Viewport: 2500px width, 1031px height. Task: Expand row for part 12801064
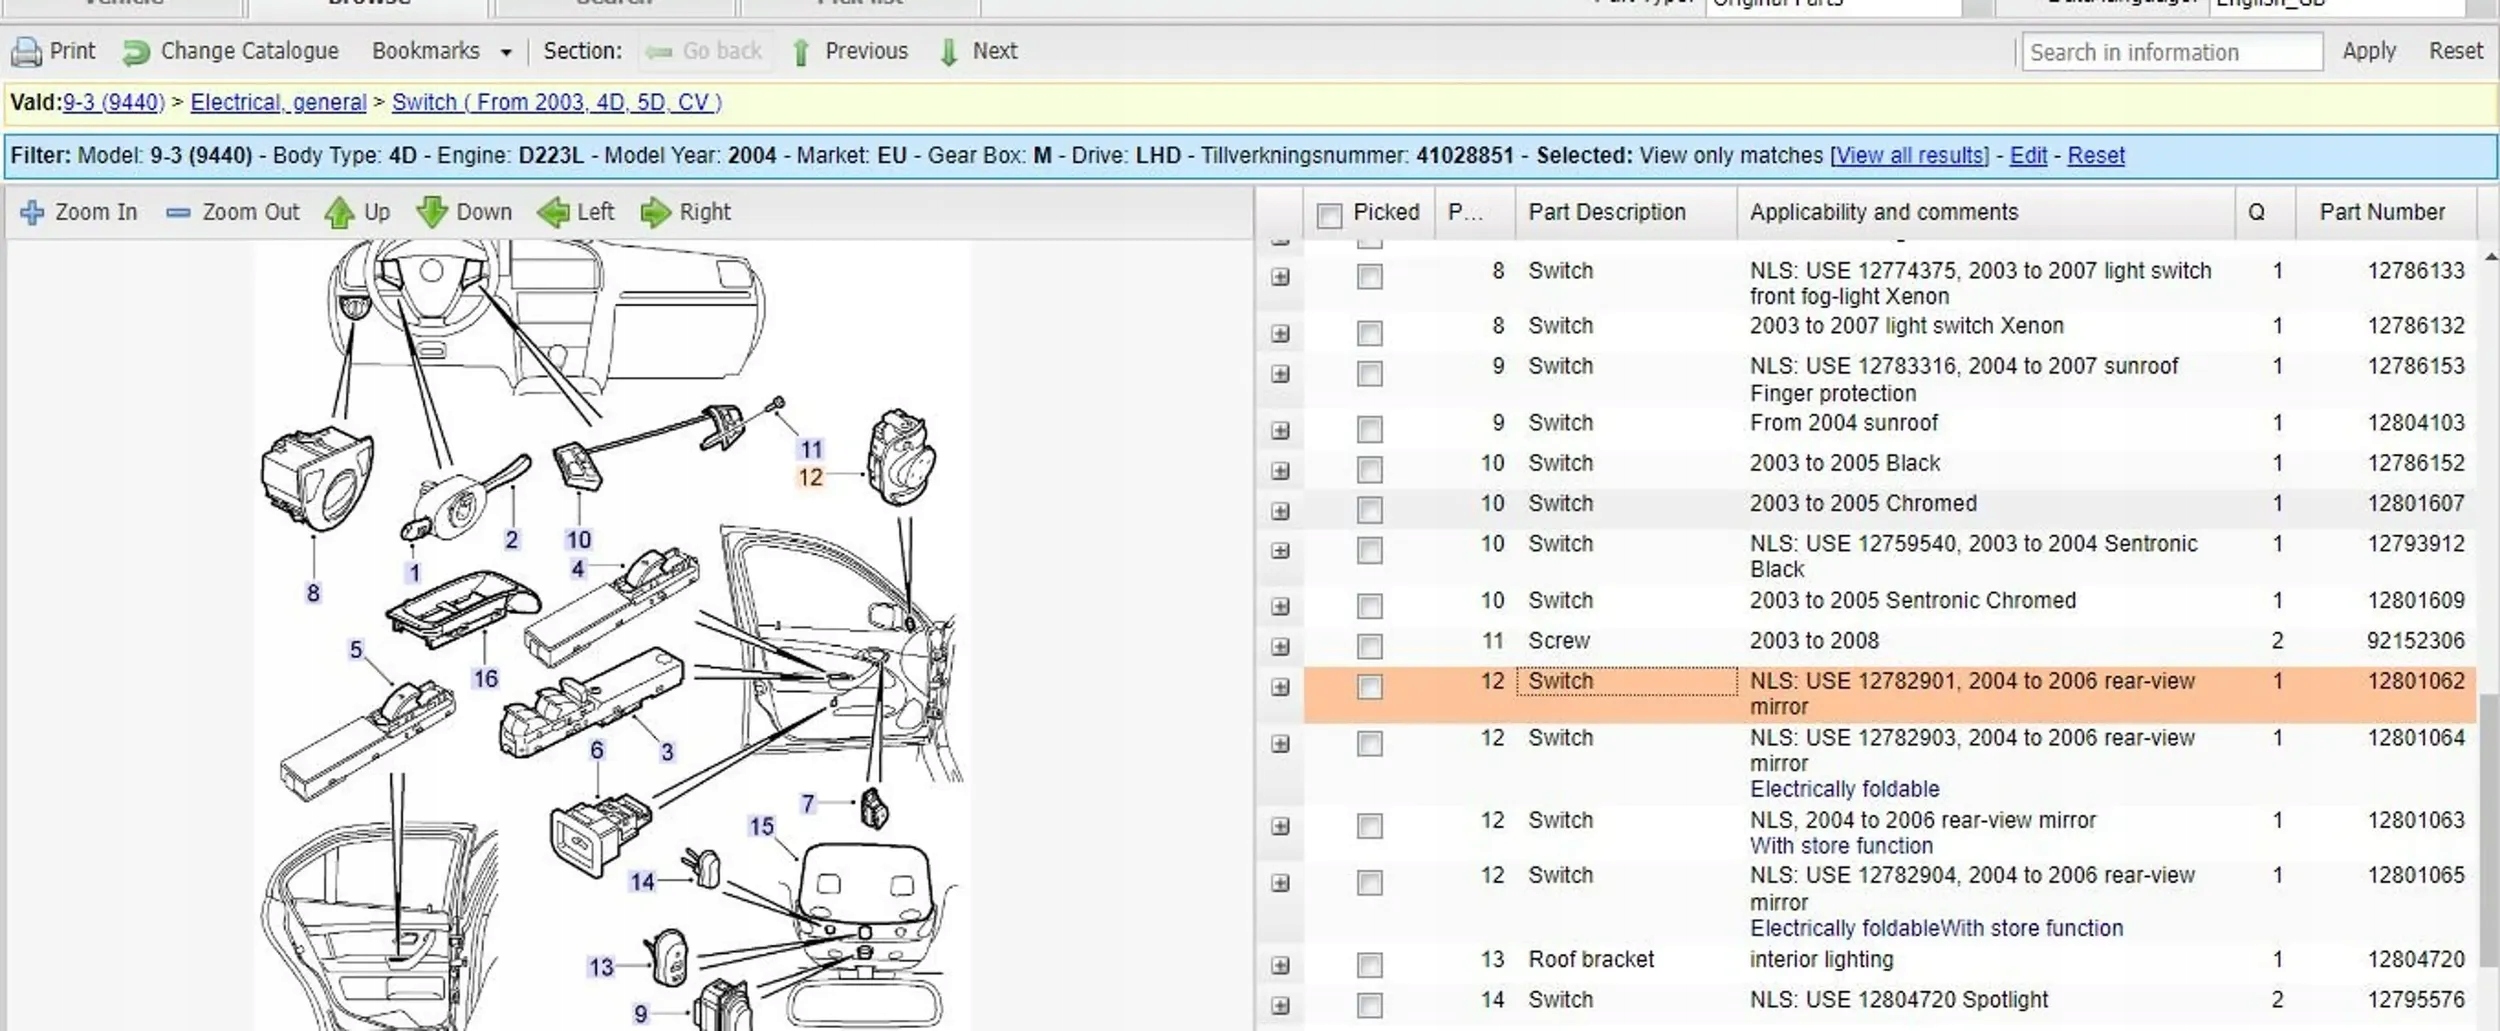coord(1280,744)
